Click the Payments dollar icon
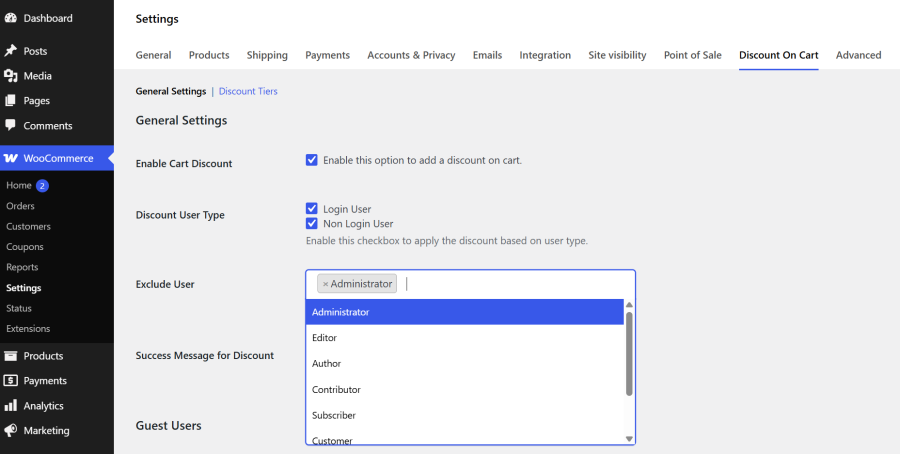The height and width of the screenshot is (454, 900). click(x=10, y=381)
